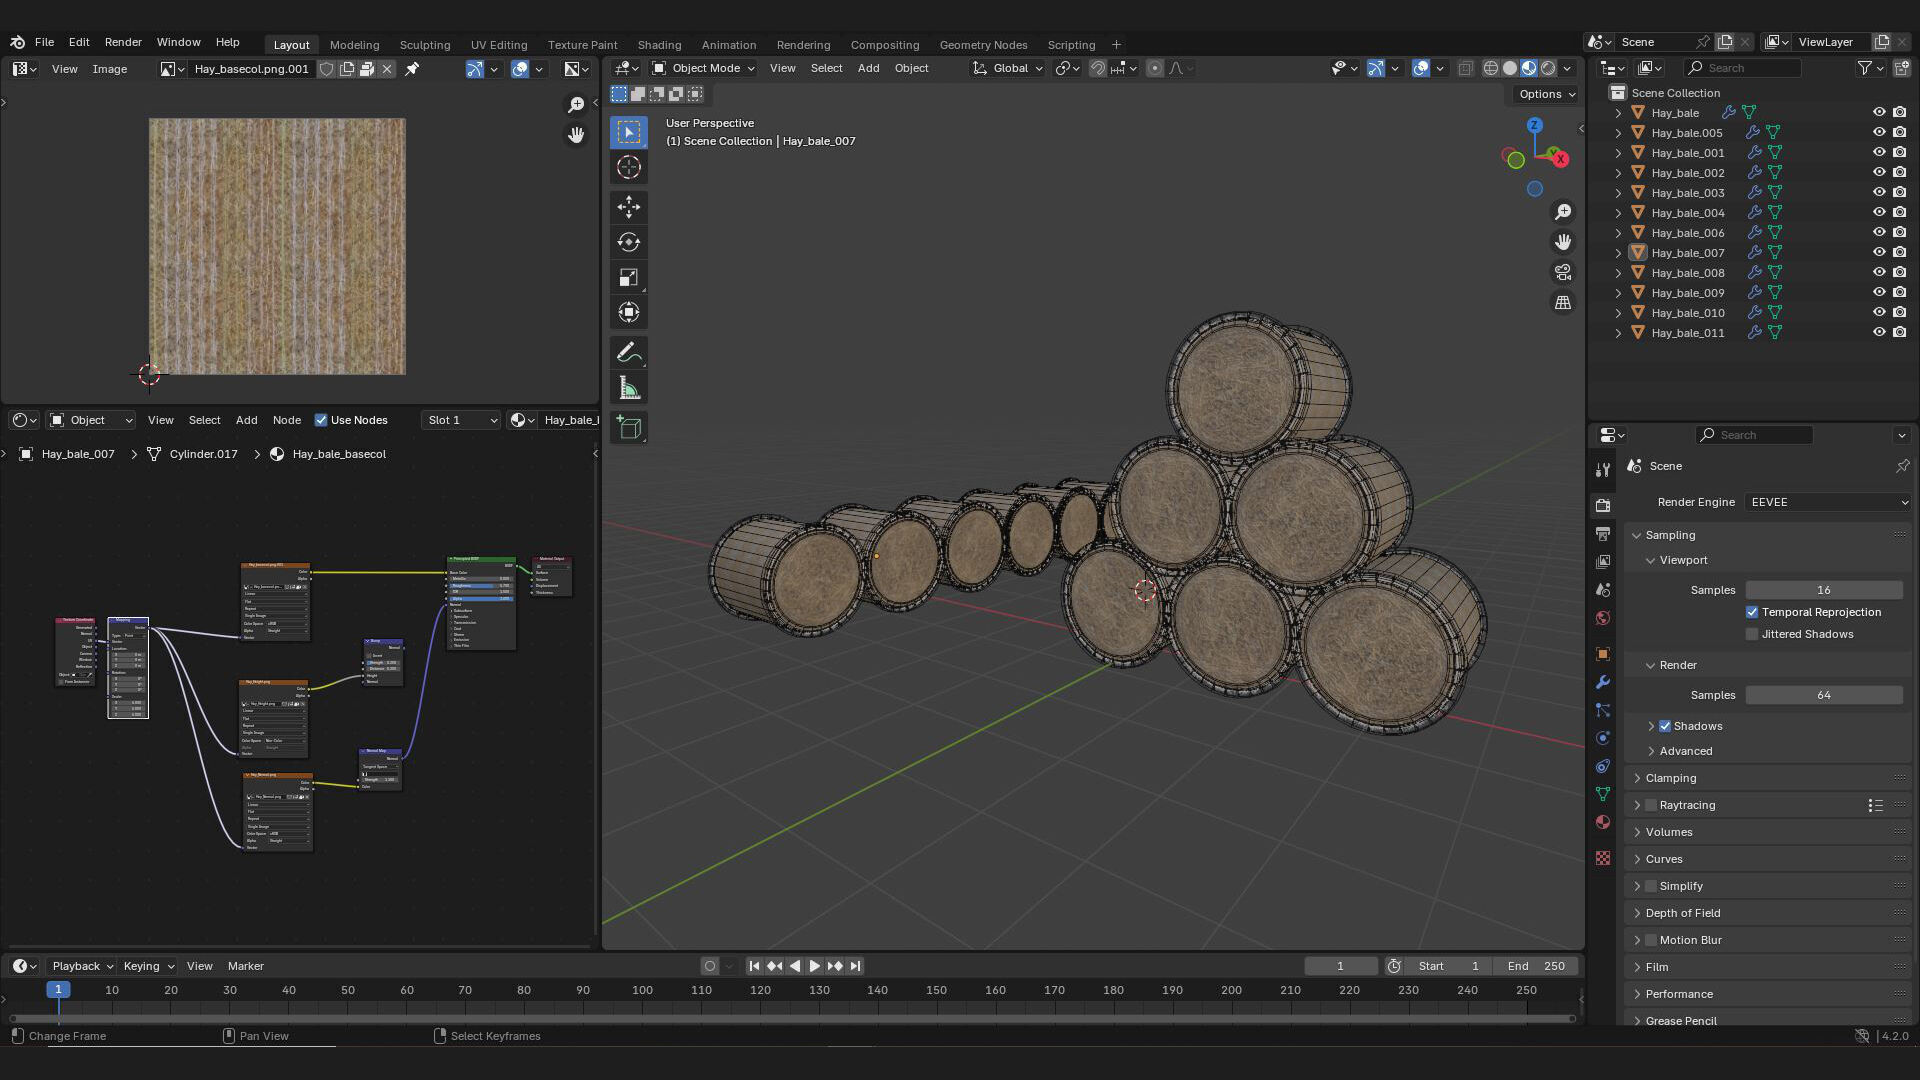Uncheck Temporal Reprojection

[1752, 612]
